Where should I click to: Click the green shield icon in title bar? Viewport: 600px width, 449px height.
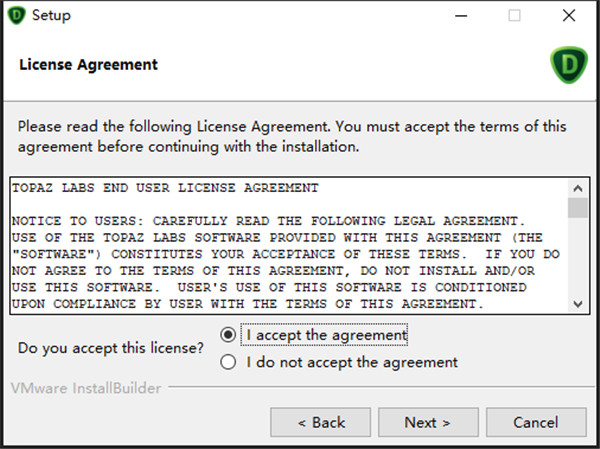pyautogui.click(x=16, y=16)
